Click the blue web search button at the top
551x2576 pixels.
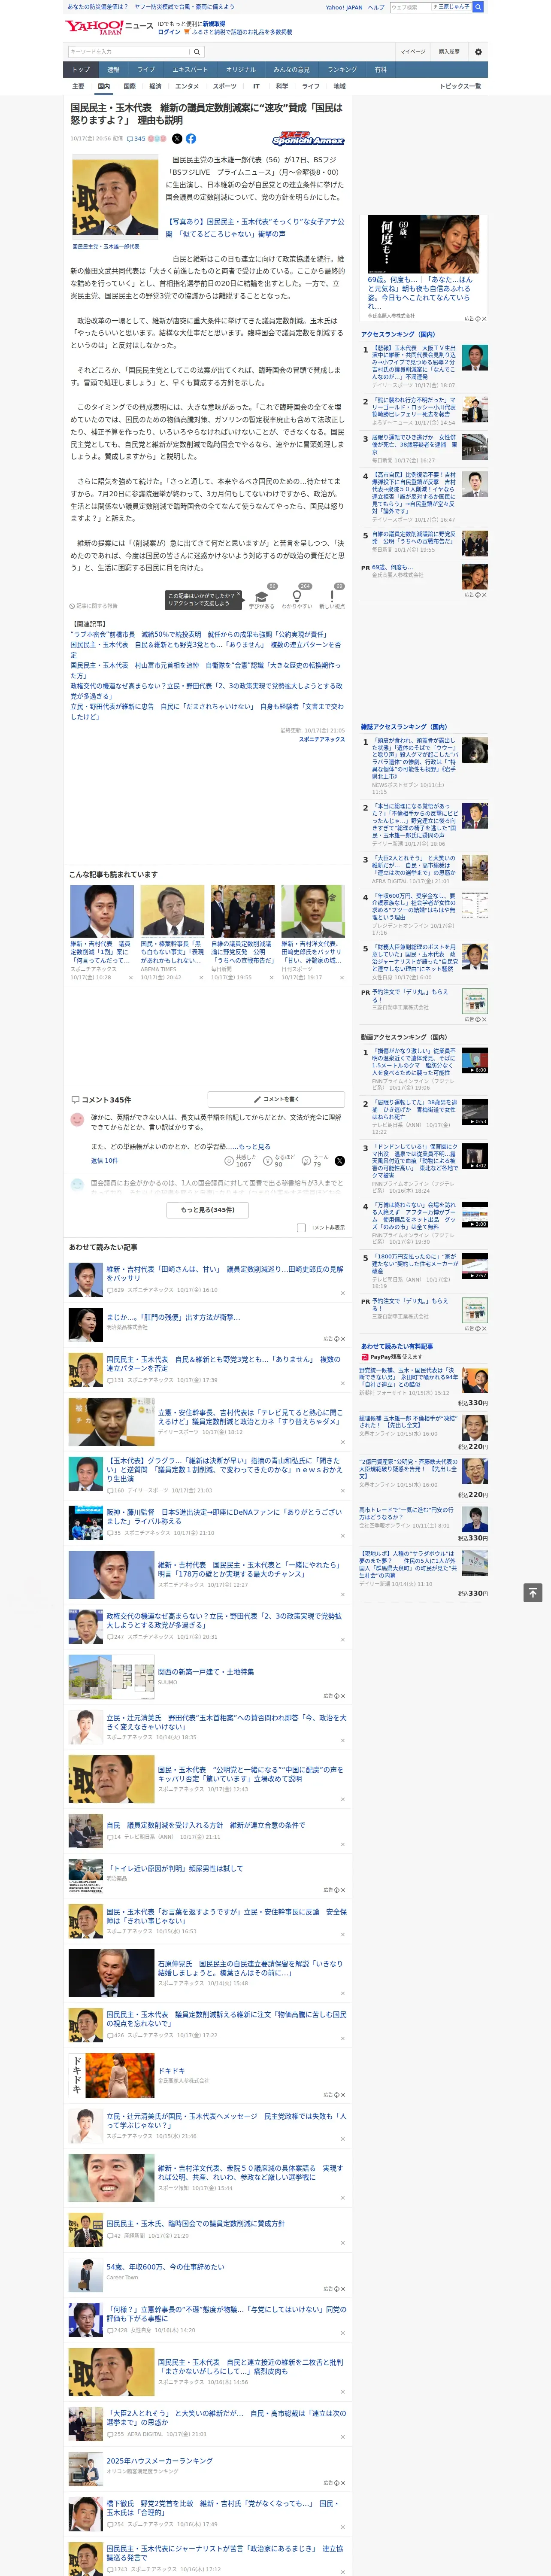coord(478,7)
